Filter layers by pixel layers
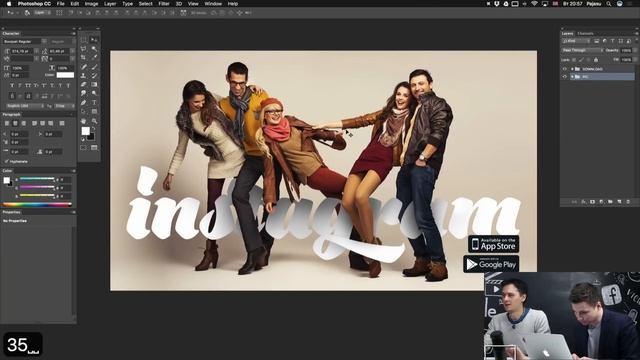This screenshot has height=360, width=640. 596,41
